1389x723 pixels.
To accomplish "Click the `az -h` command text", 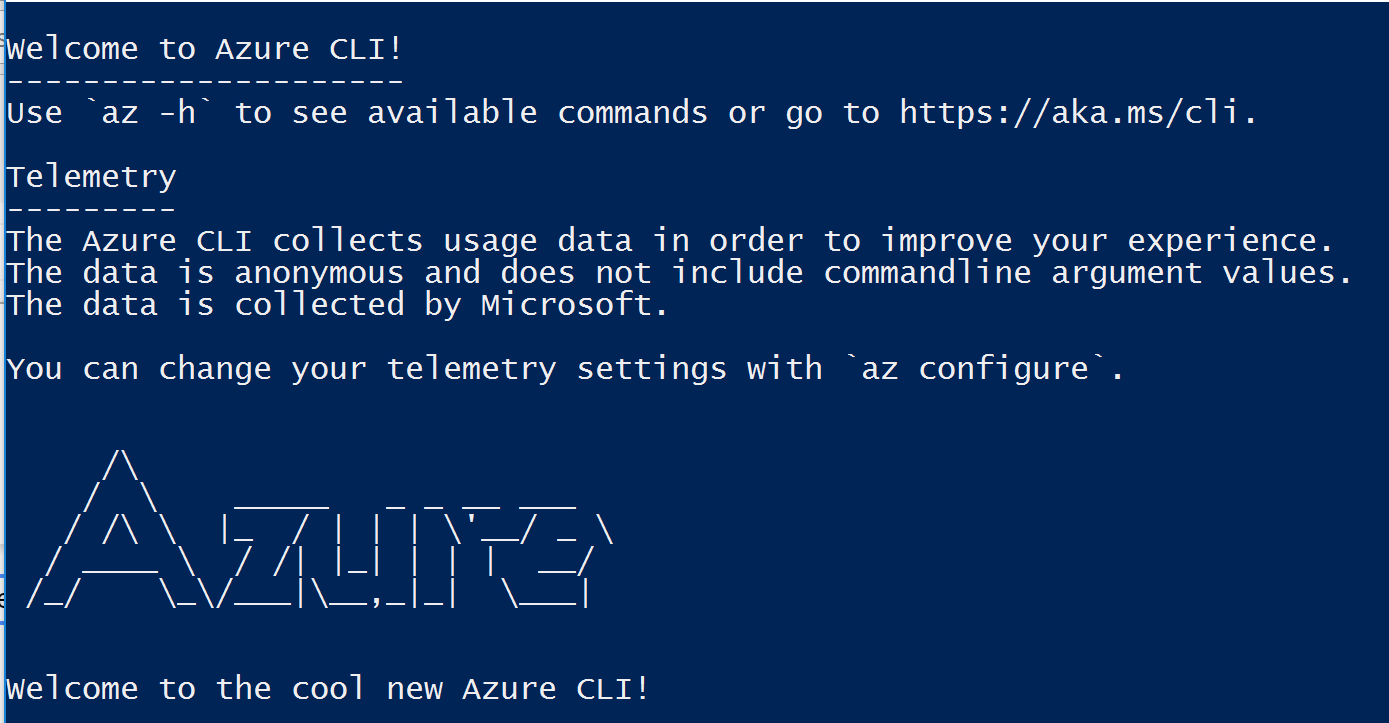I will [x=158, y=113].
